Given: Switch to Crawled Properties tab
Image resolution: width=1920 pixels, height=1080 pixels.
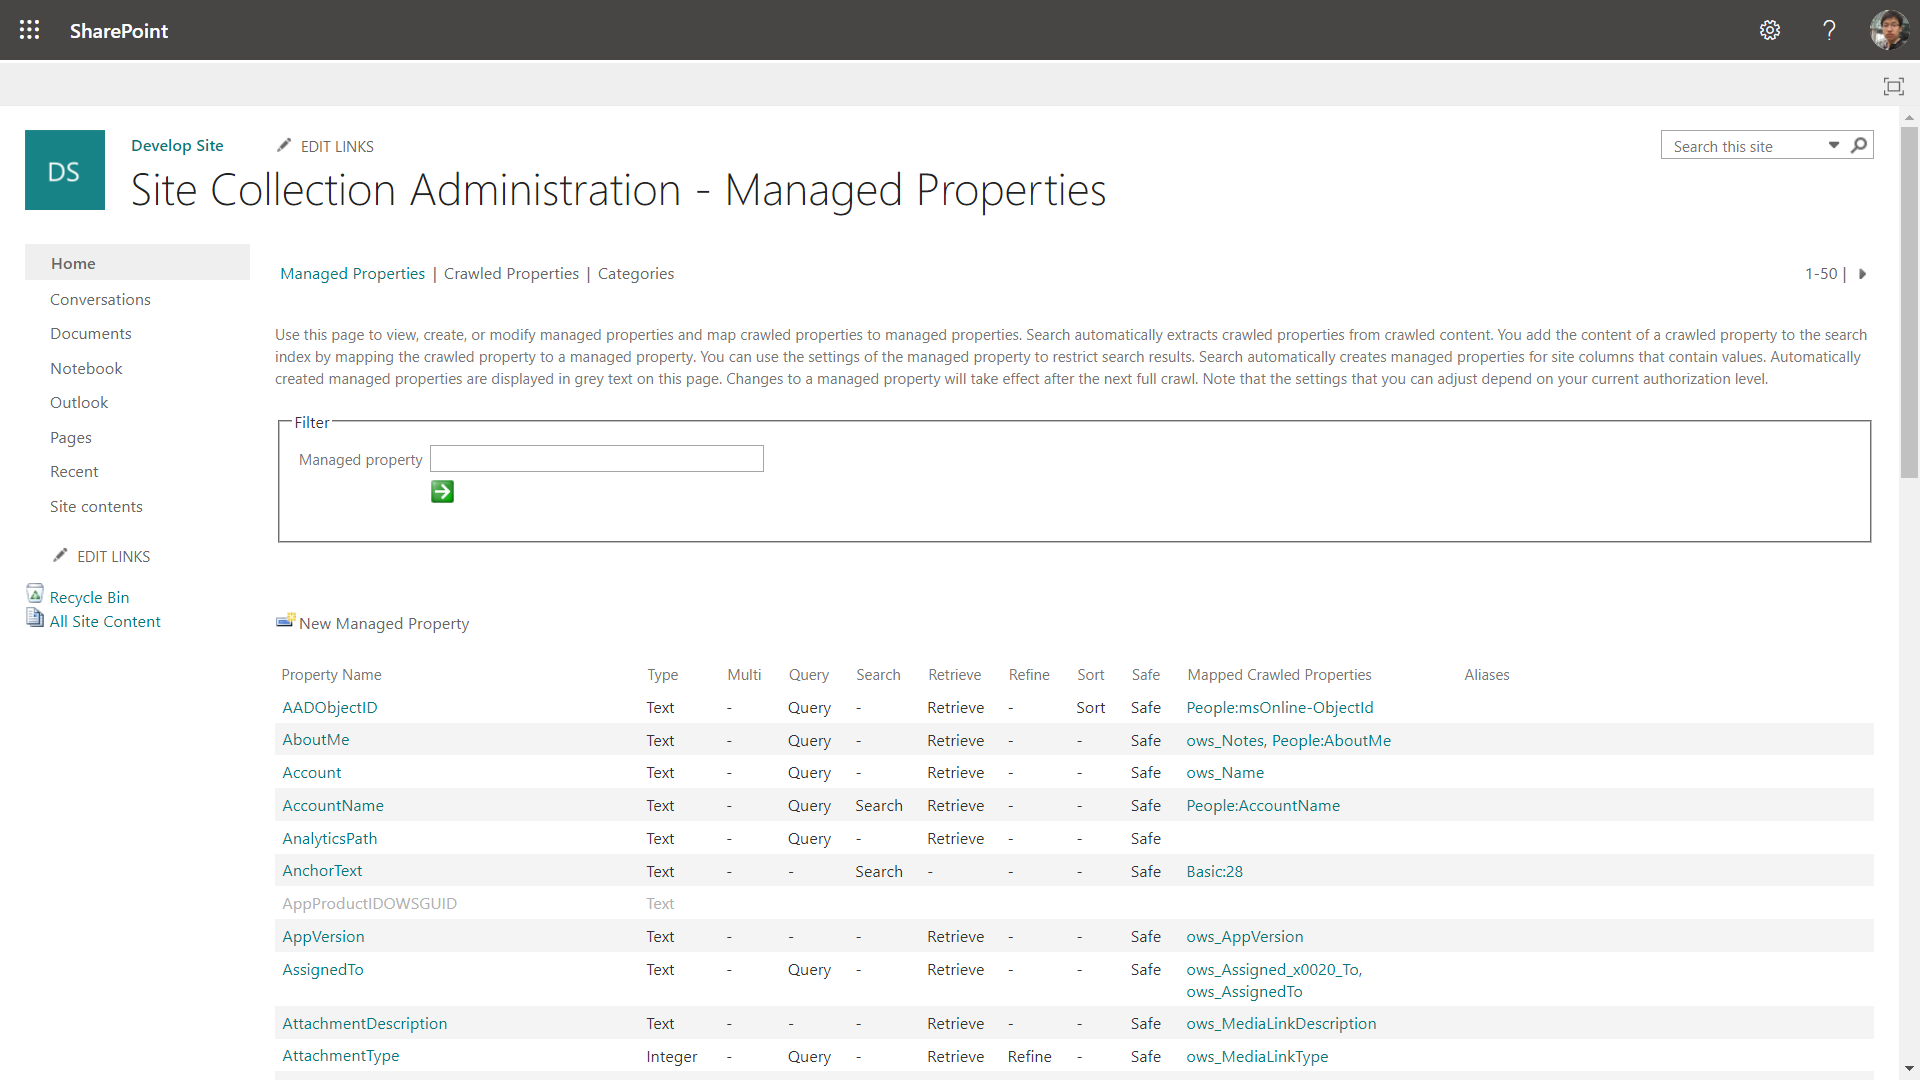Looking at the screenshot, I should [x=511, y=274].
